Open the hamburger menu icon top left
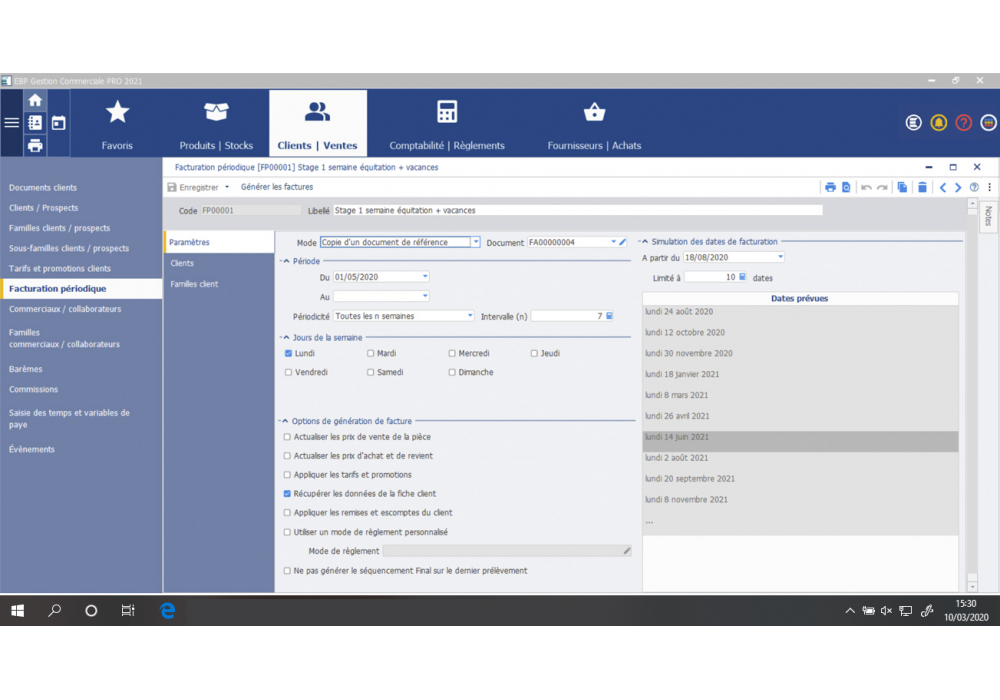The image size is (1000, 700). [11, 122]
